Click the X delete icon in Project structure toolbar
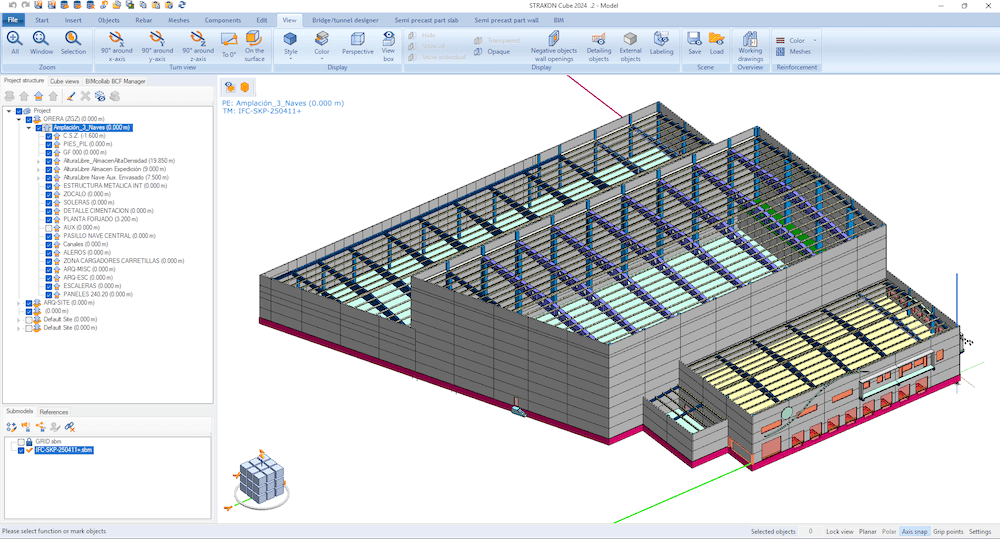Viewport: 1000px width, 539px height. click(x=85, y=96)
